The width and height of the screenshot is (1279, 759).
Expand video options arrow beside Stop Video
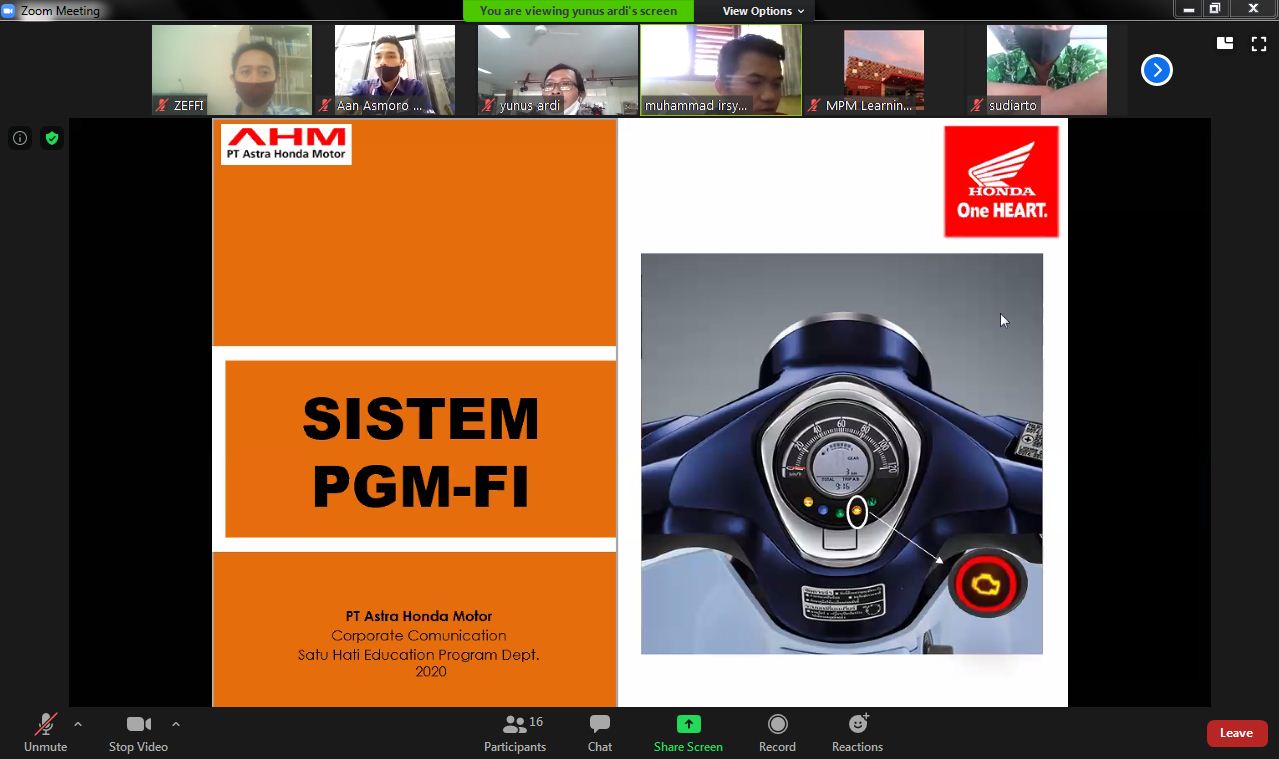(x=176, y=724)
